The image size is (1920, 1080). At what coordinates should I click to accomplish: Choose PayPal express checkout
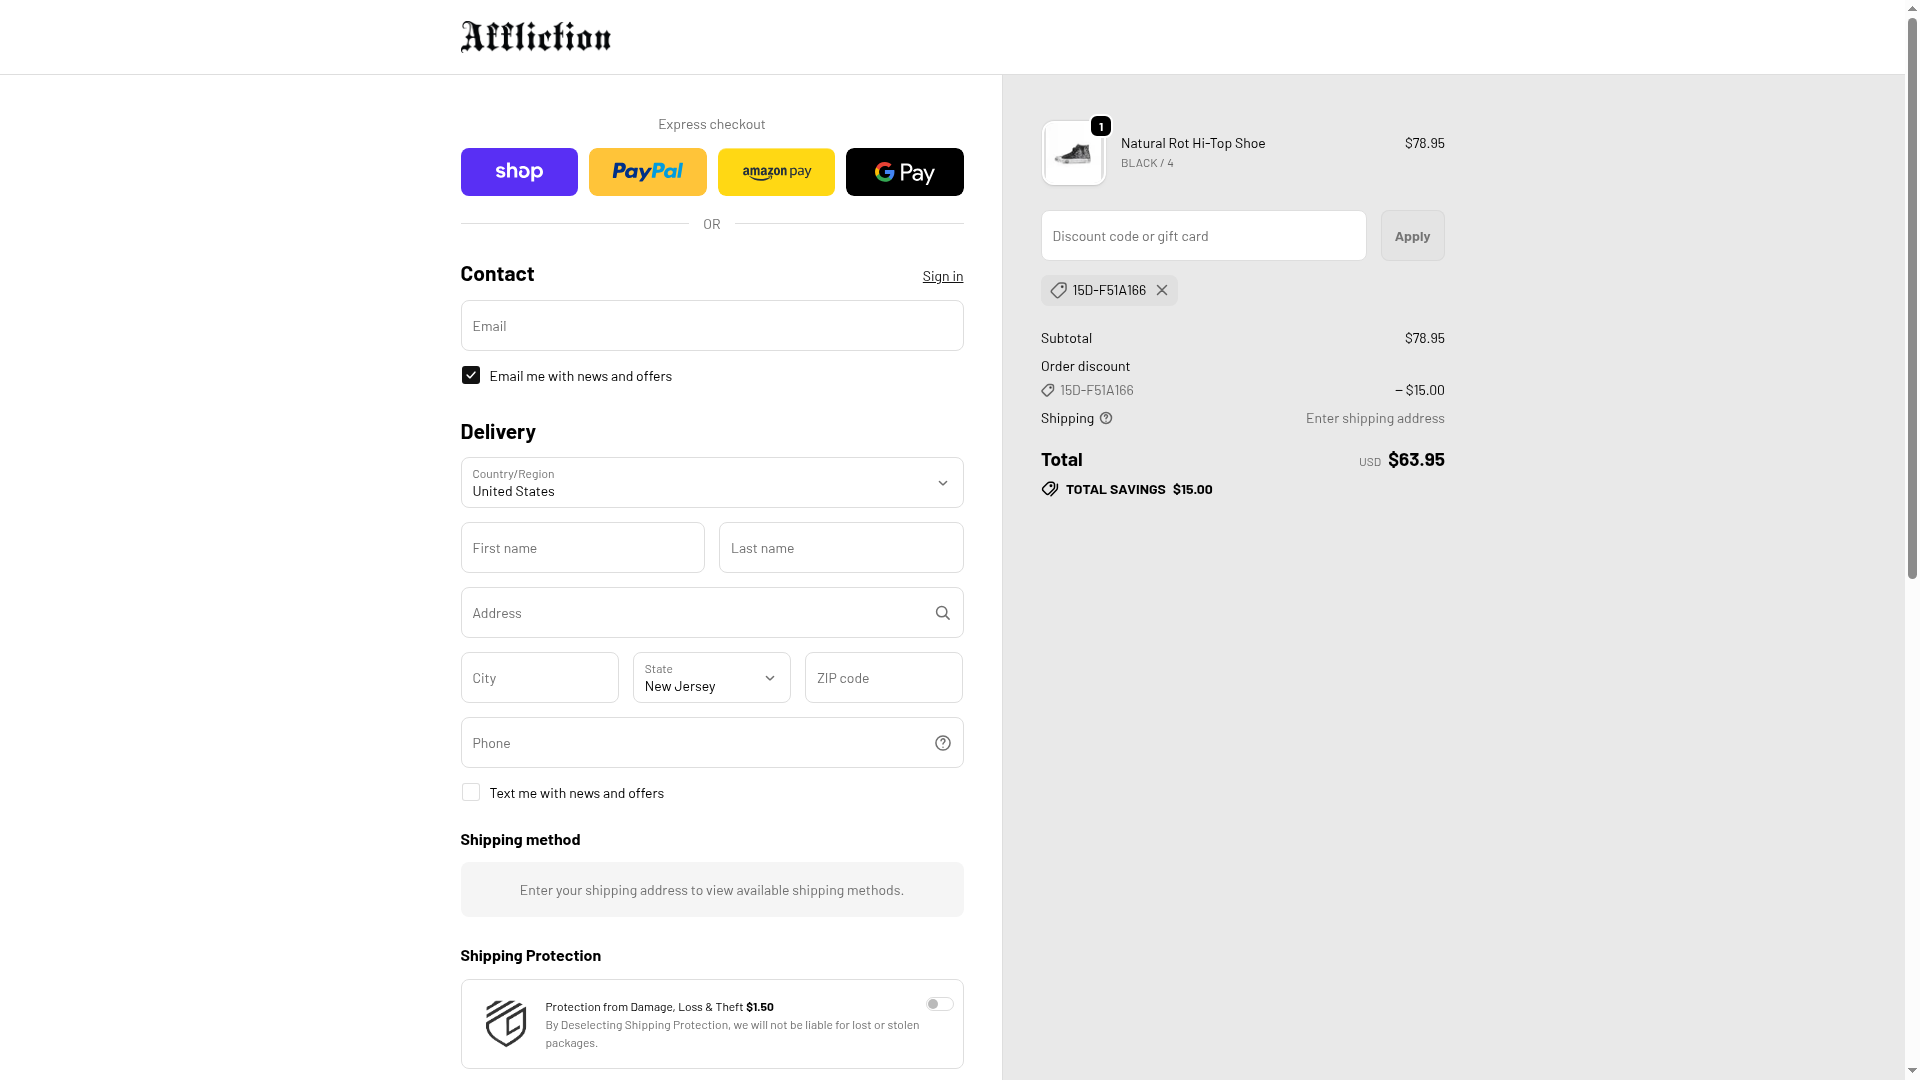[647, 172]
